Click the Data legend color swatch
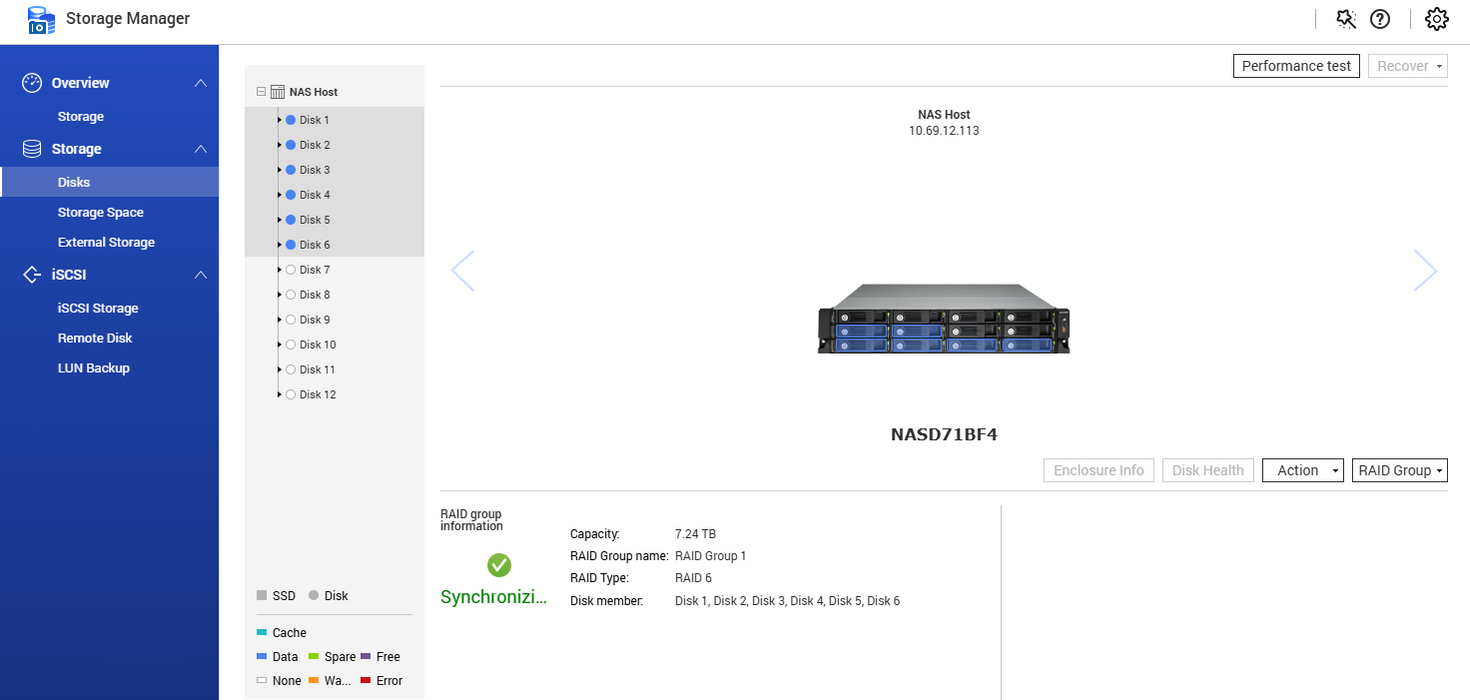1470x700 pixels. click(x=262, y=656)
